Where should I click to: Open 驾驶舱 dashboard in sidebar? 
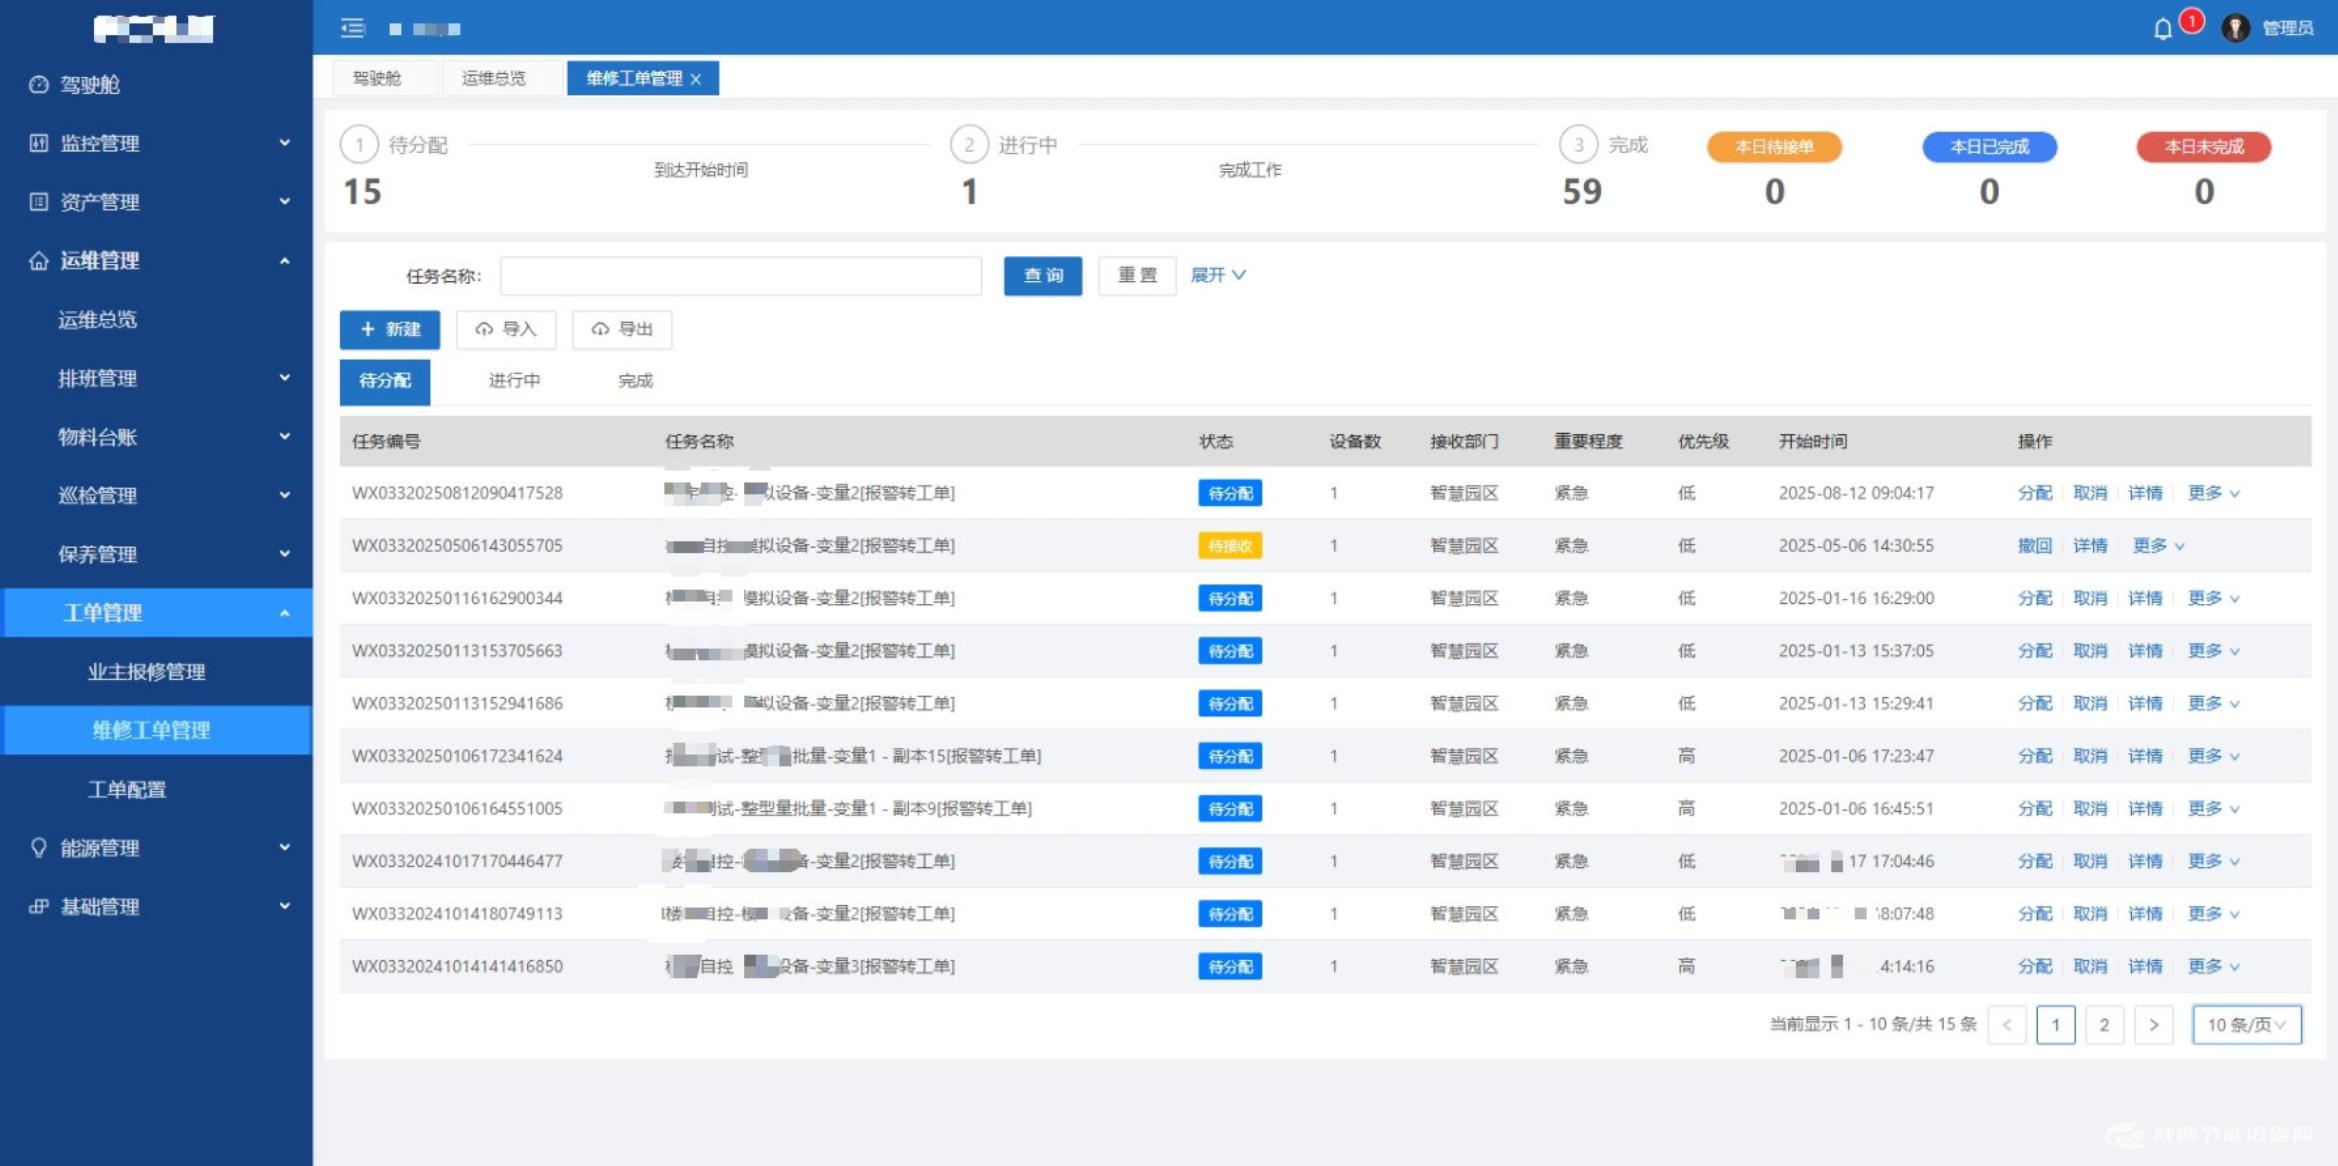coord(89,85)
